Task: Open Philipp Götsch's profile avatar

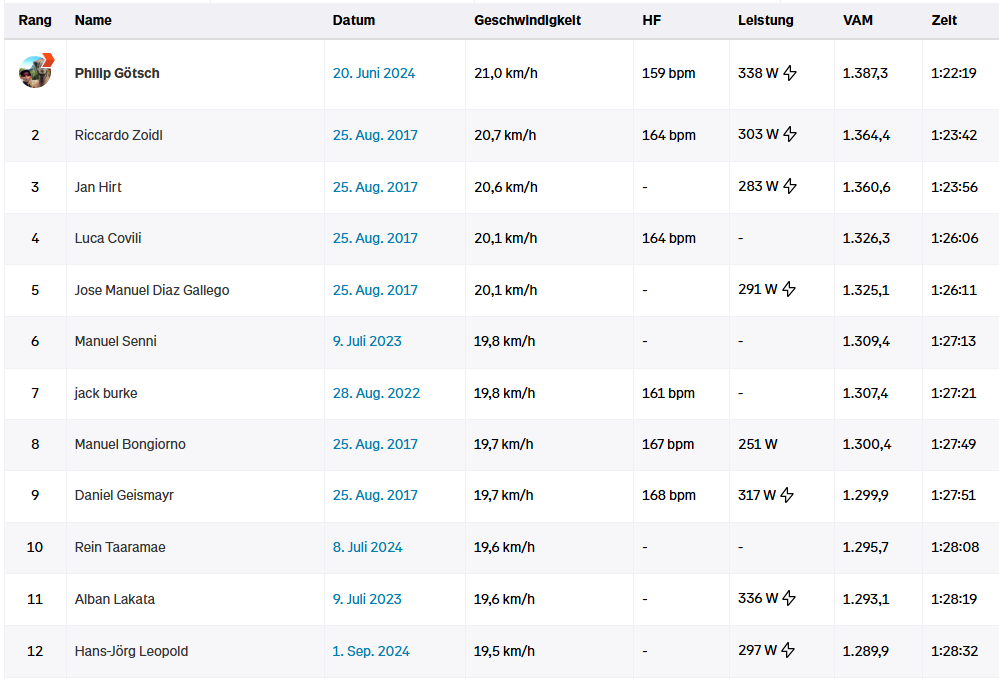Action: [x=35, y=72]
